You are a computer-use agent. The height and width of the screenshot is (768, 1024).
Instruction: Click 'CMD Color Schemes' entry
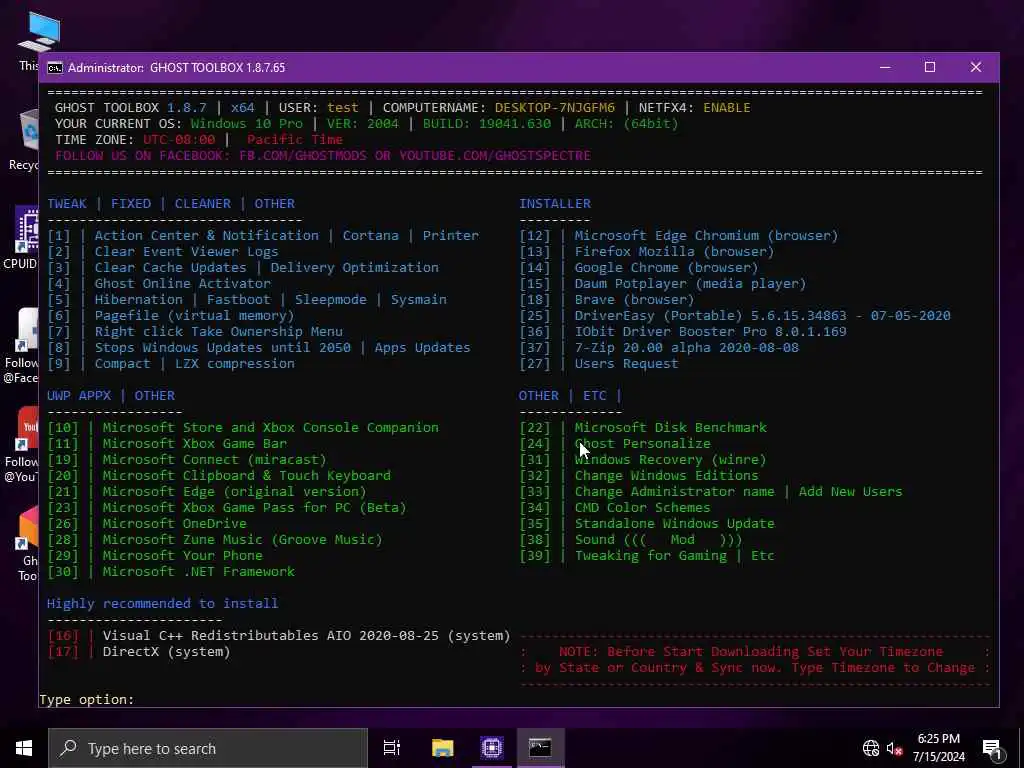(643, 507)
